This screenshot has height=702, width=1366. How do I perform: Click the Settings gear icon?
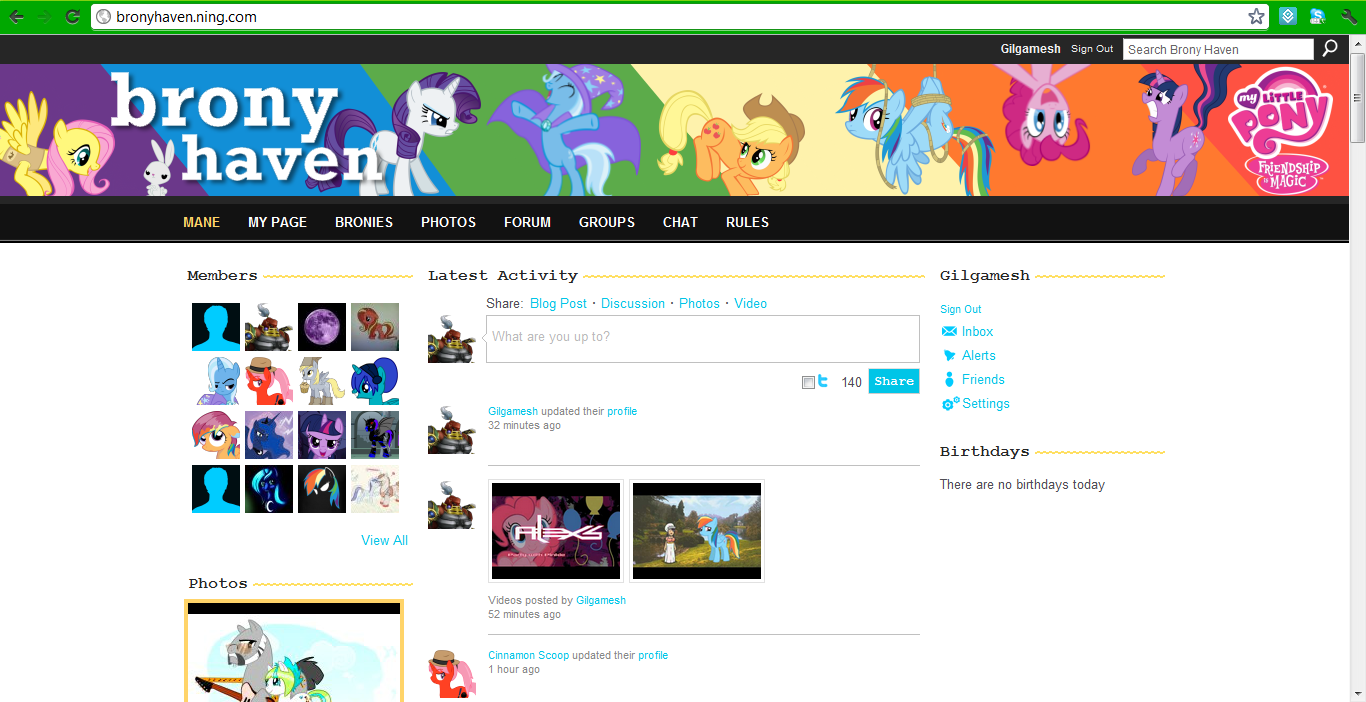[950, 403]
